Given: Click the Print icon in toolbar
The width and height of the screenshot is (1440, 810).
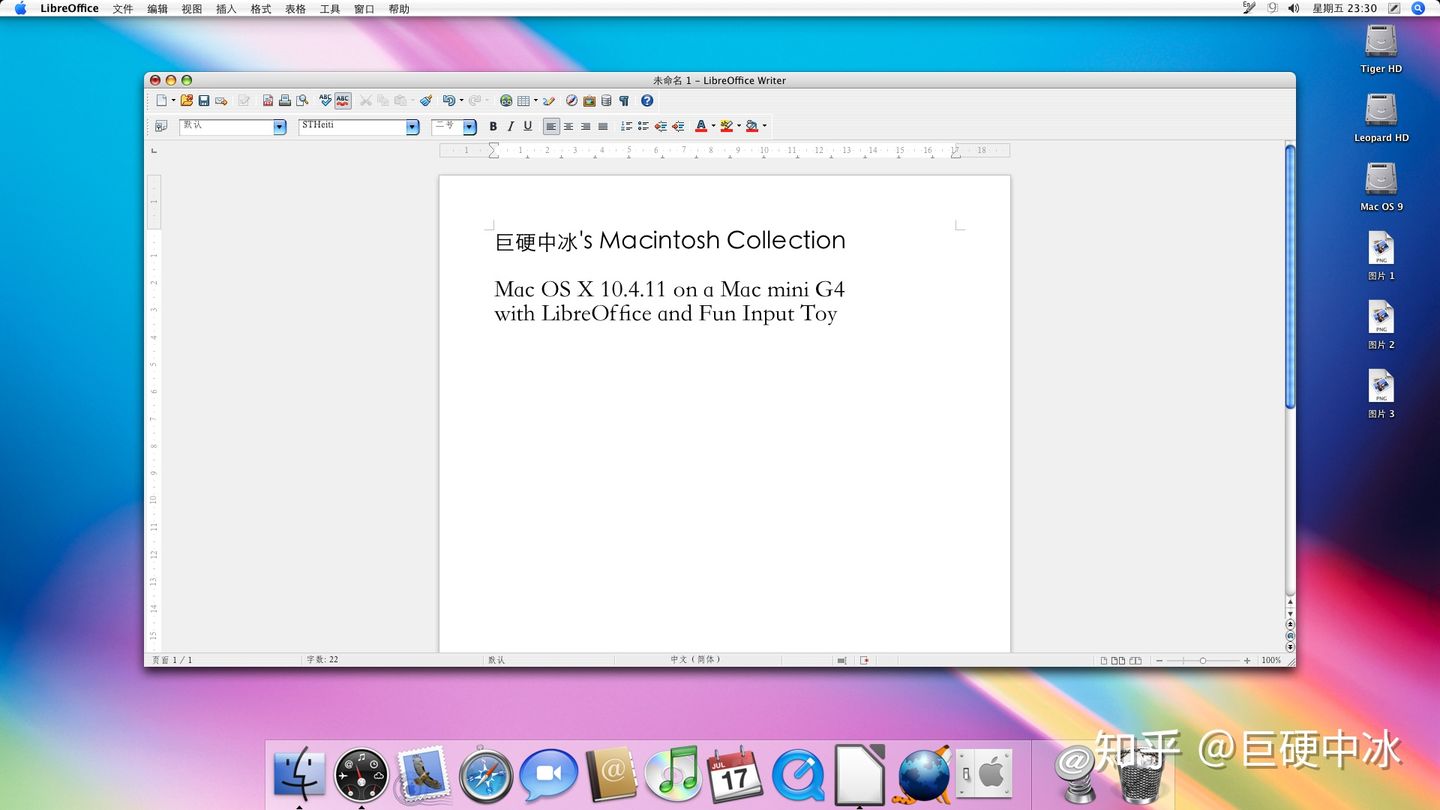Looking at the screenshot, I should 285,101.
